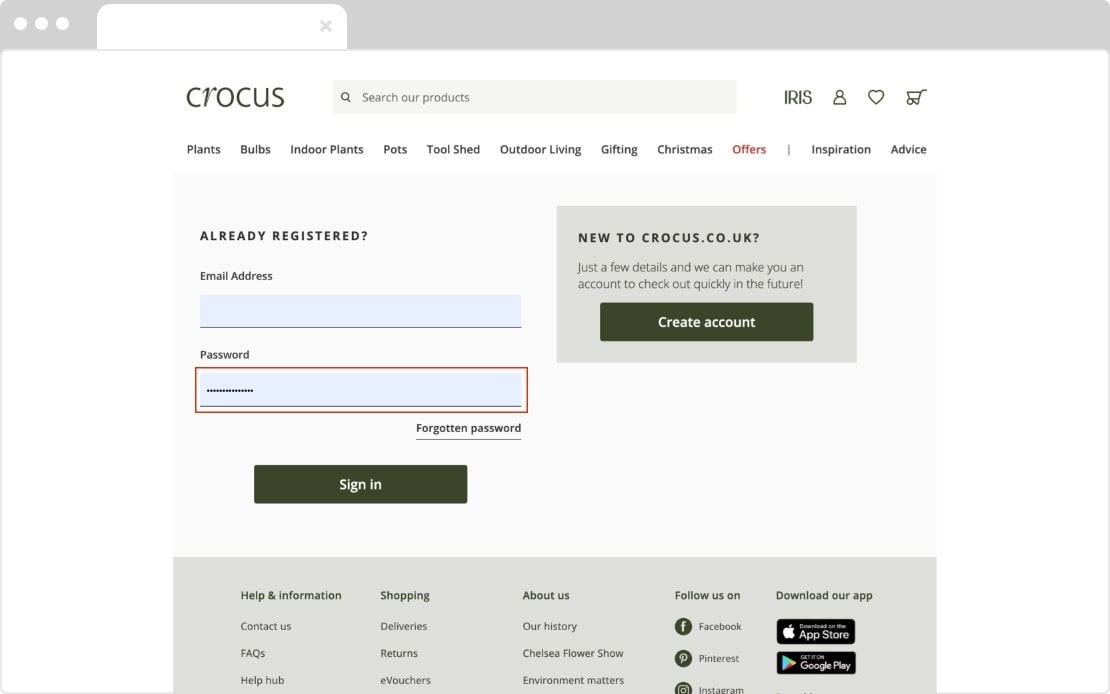Go to the Inspiration section
Viewport: 1110px width, 694px height.
pyautogui.click(x=841, y=149)
